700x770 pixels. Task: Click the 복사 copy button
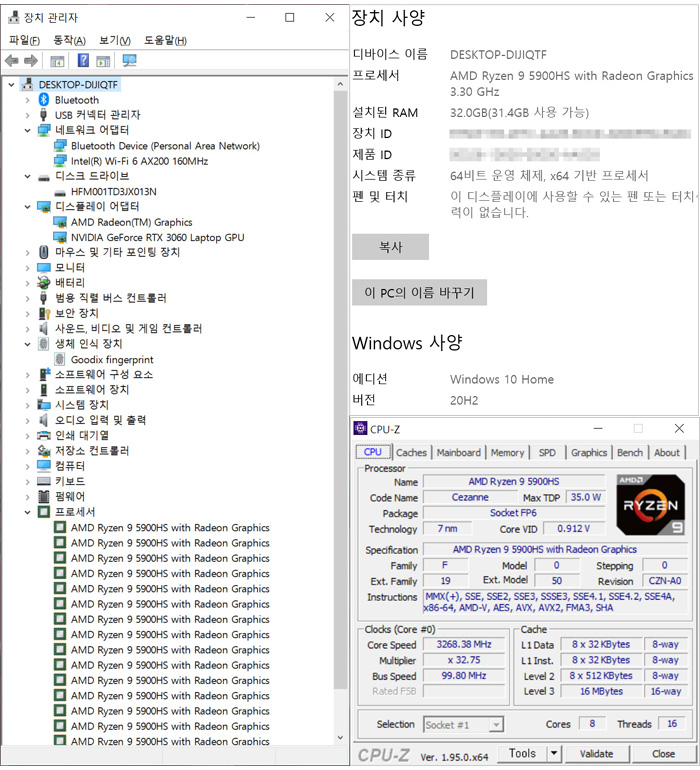click(x=391, y=247)
